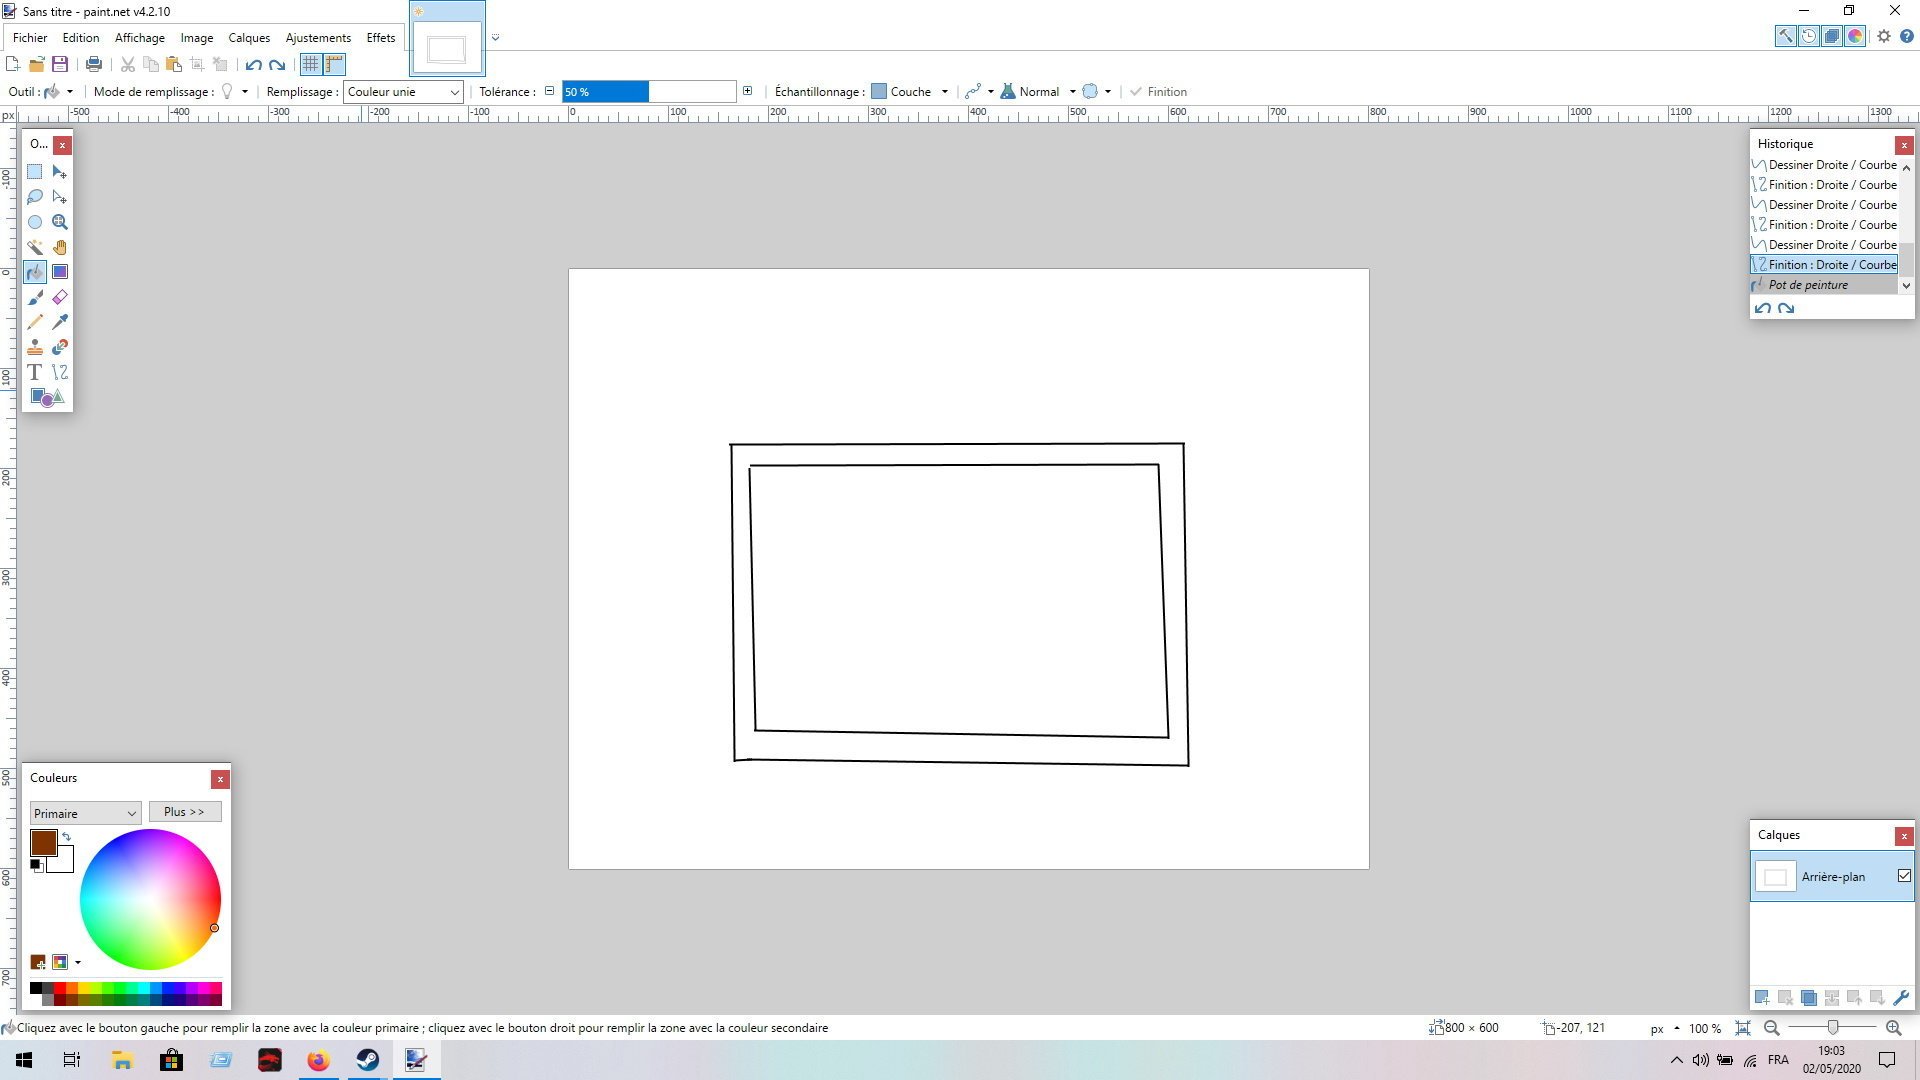The height and width of the screenshot is (1080, 1920).
Task: Toggle pixel grid display button
Action: tap(311, 64)
